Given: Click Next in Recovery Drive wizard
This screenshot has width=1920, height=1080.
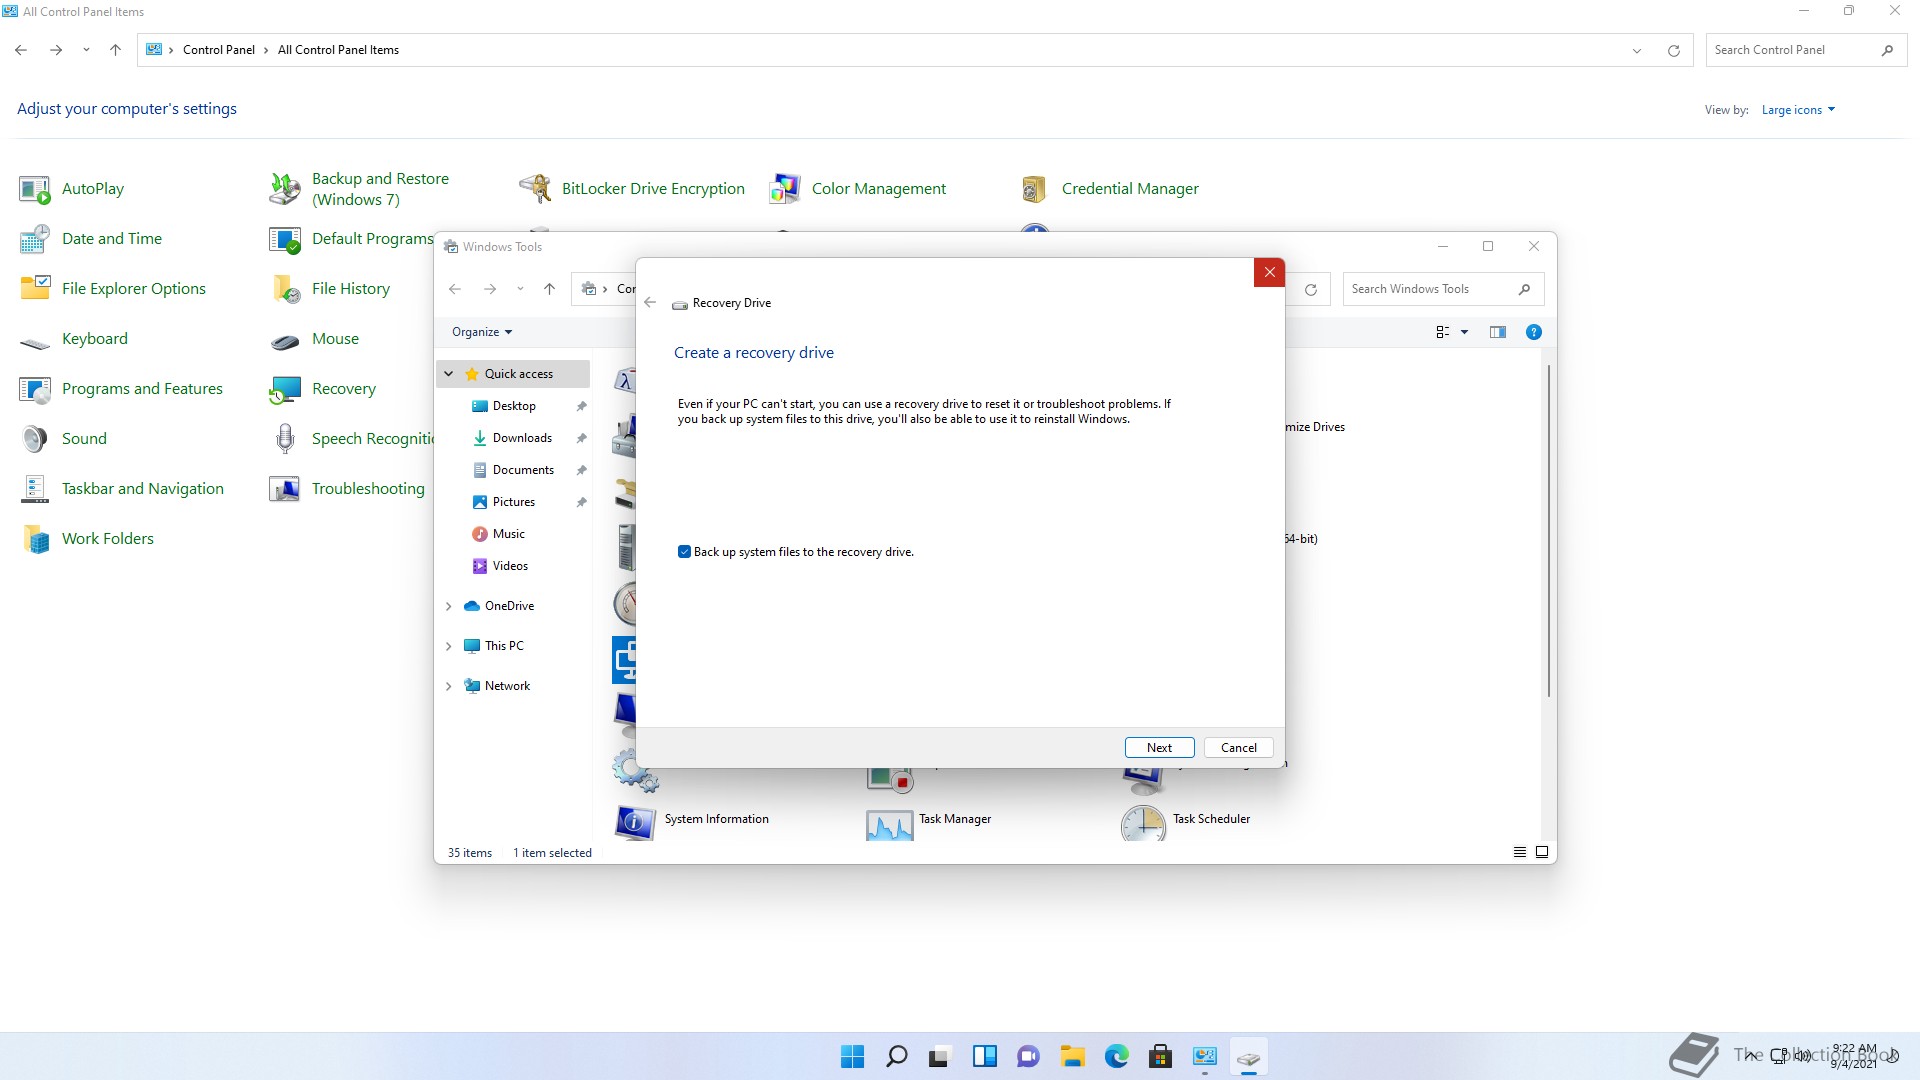Looking at the screenshot, I should click(1159, 748).
